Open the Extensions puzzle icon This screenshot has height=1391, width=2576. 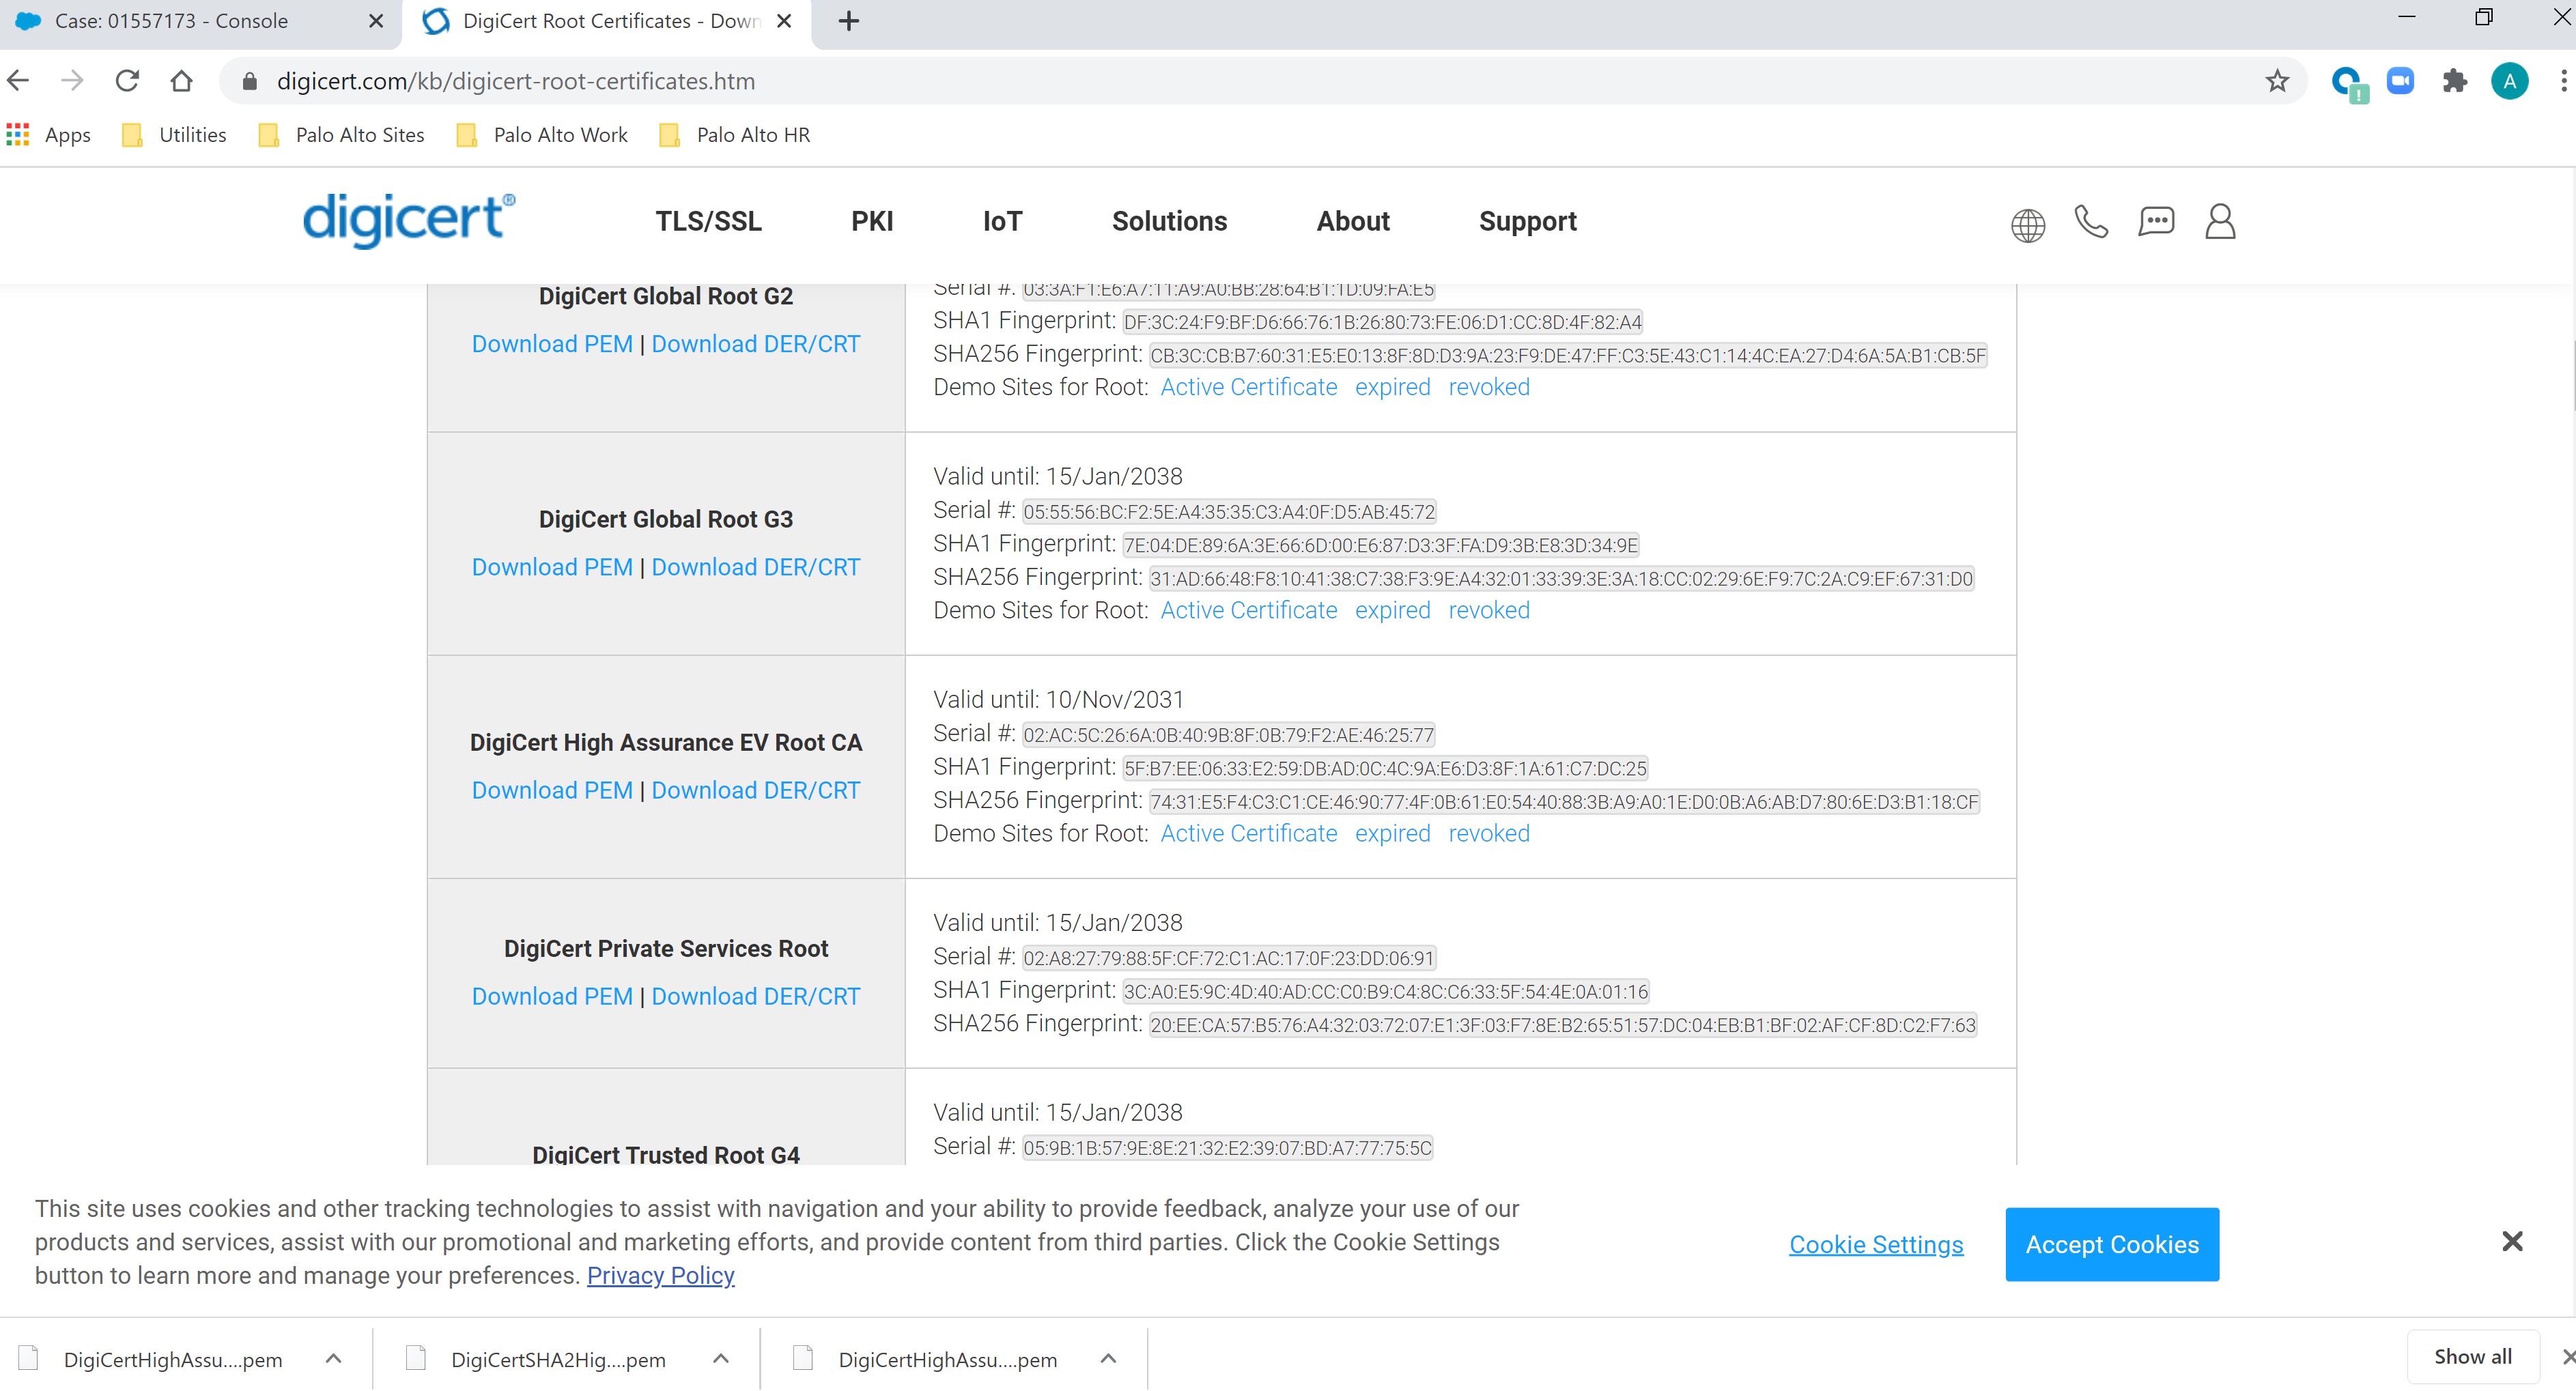point(2454,81)
